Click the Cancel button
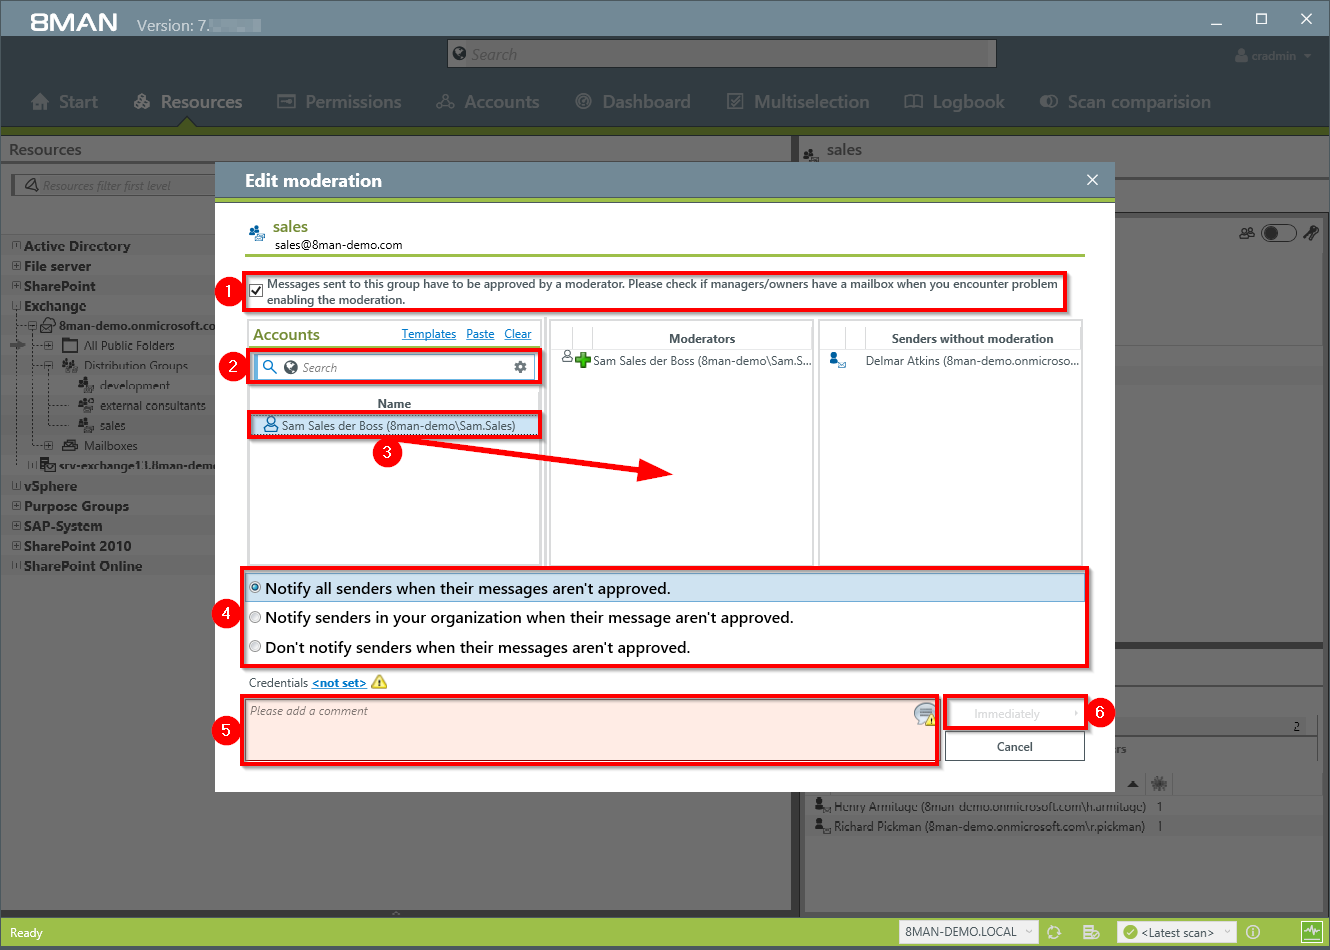The image size is (1330, 950). coord(1014,747)
